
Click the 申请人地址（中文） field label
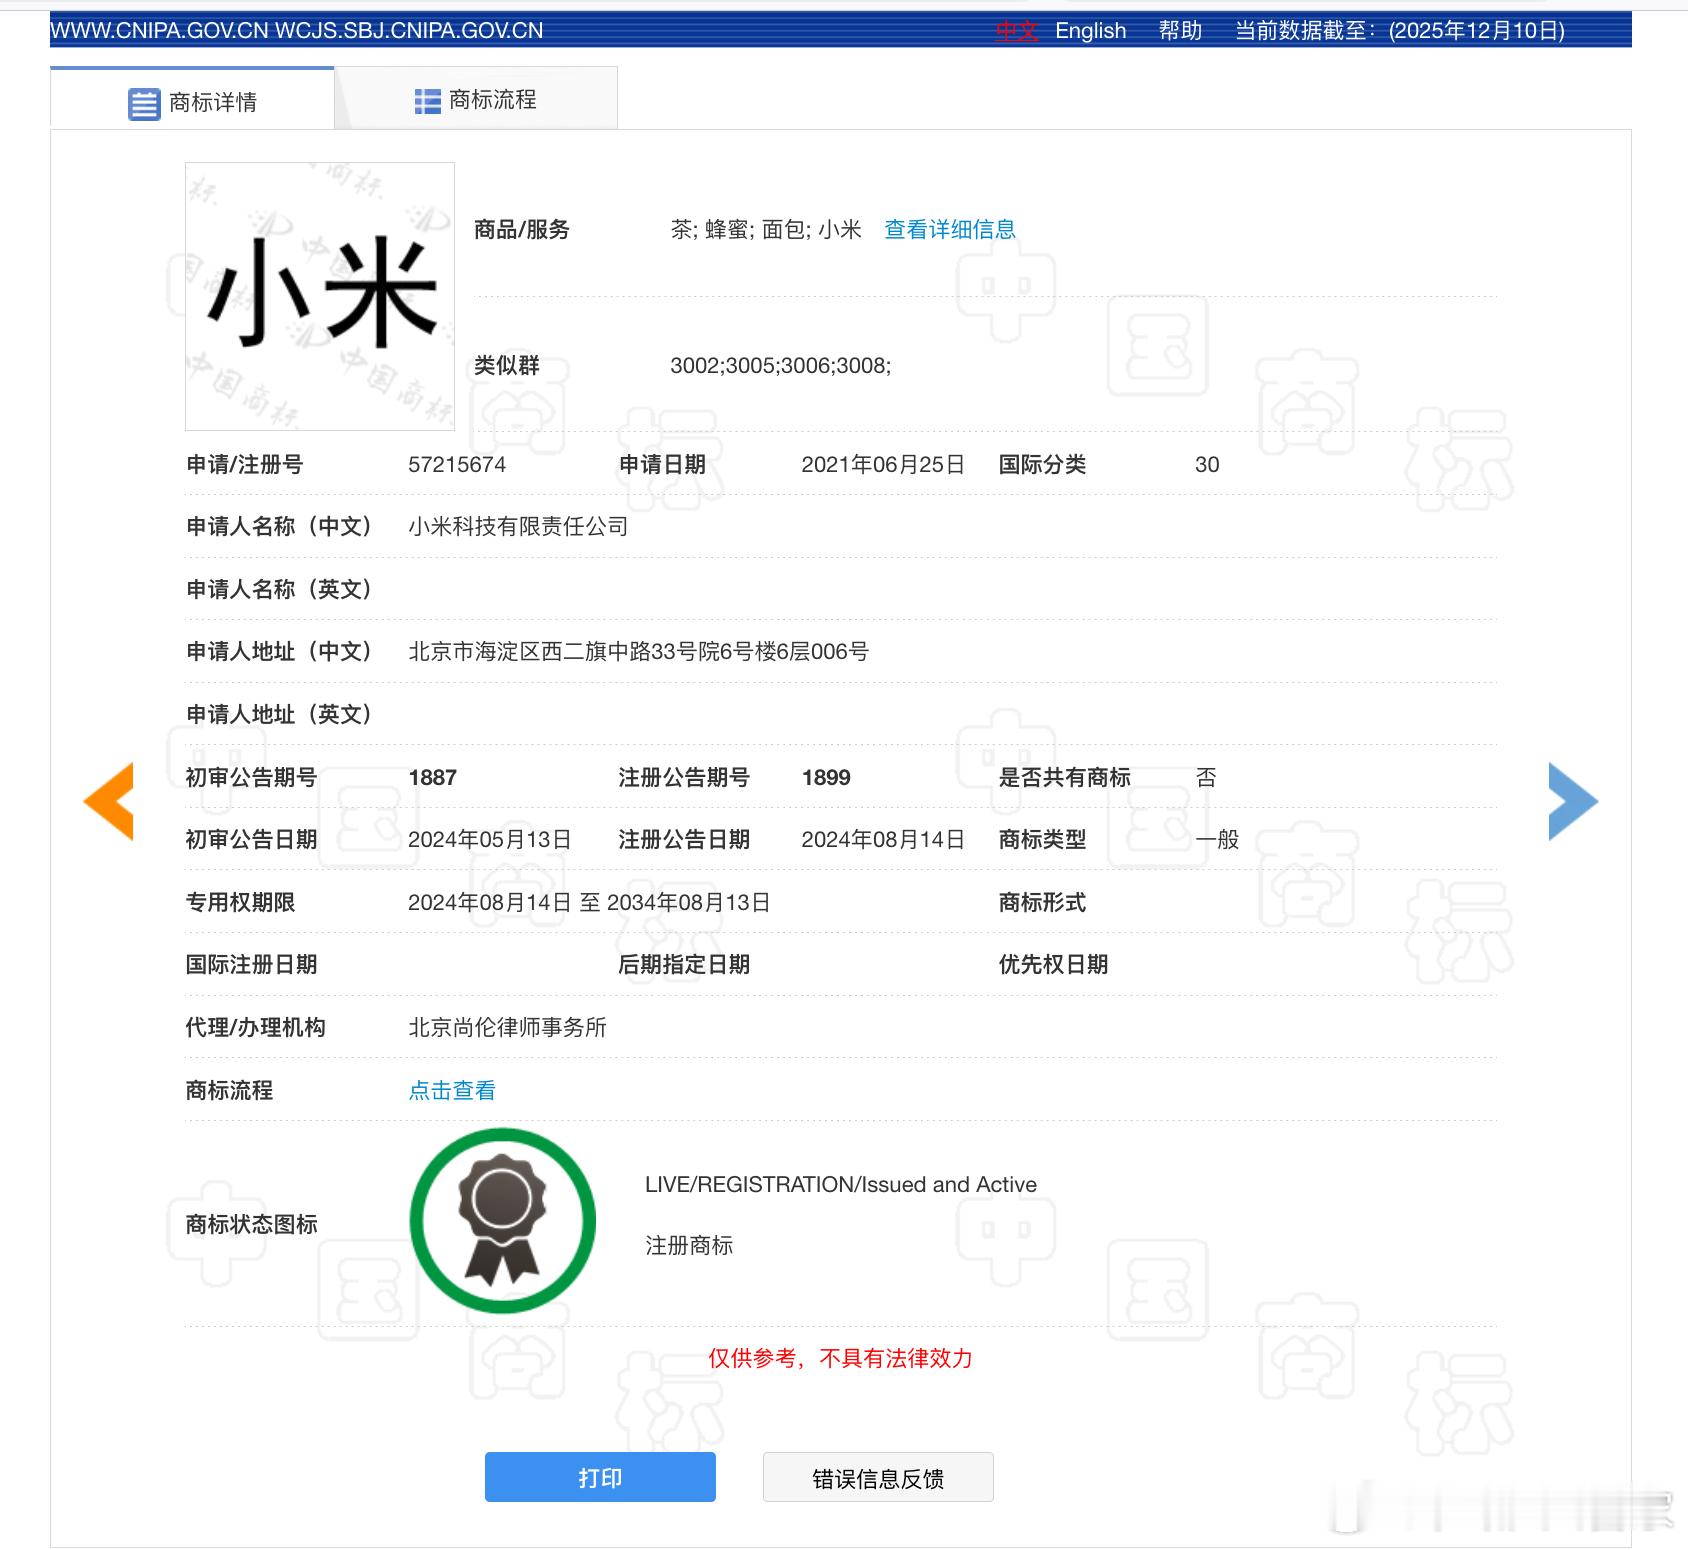point(279,652)
